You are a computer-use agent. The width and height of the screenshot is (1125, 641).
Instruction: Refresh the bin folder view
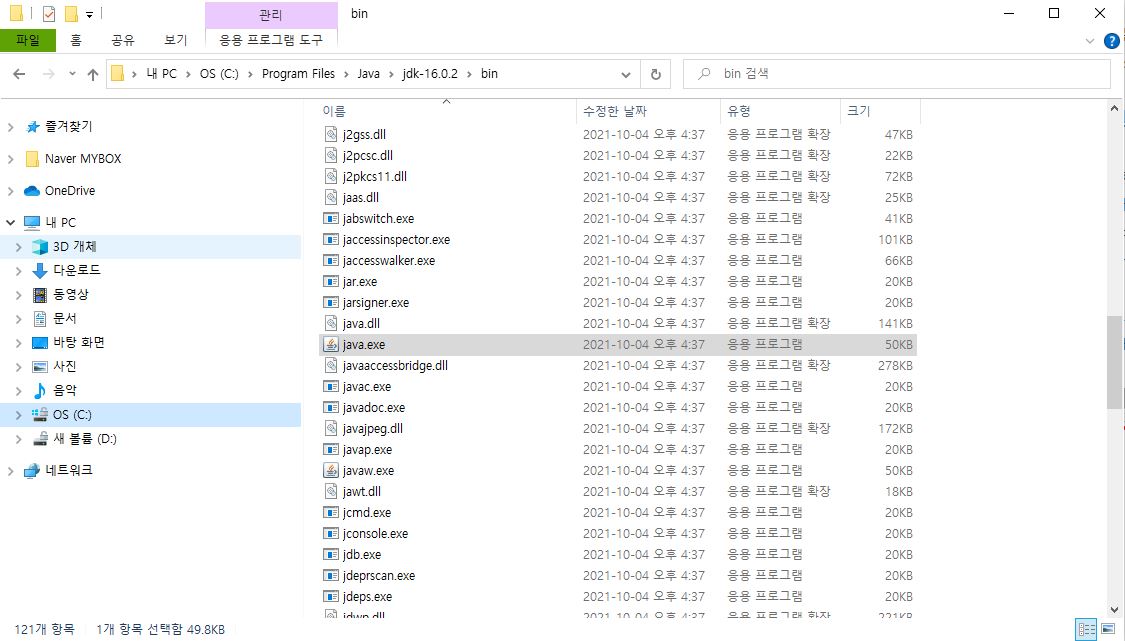tap(655, 74)
